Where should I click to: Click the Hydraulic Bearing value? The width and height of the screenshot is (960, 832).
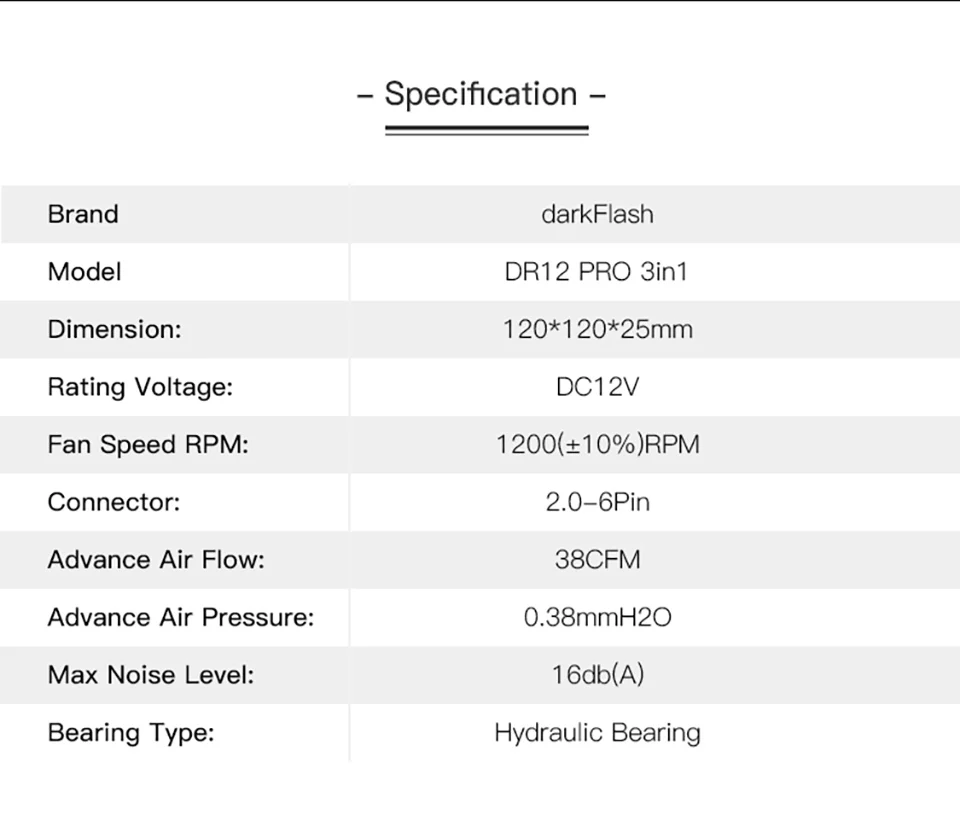click(597, 733)
